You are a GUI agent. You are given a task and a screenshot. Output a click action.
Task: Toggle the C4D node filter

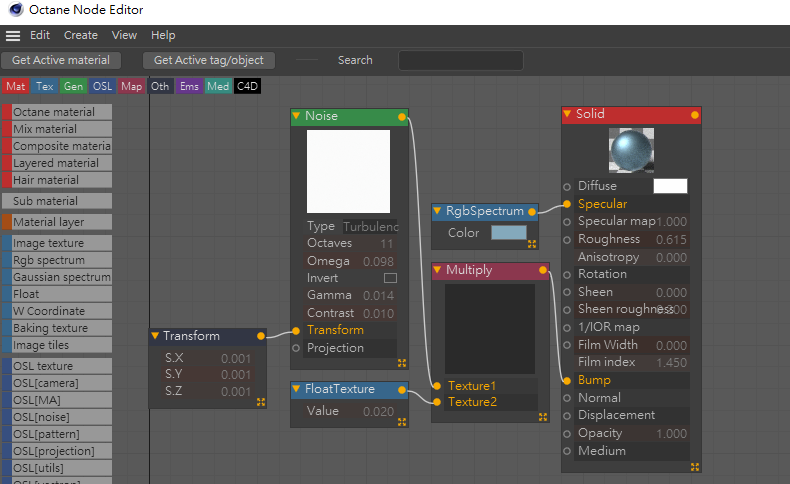(x=247, y=86)
